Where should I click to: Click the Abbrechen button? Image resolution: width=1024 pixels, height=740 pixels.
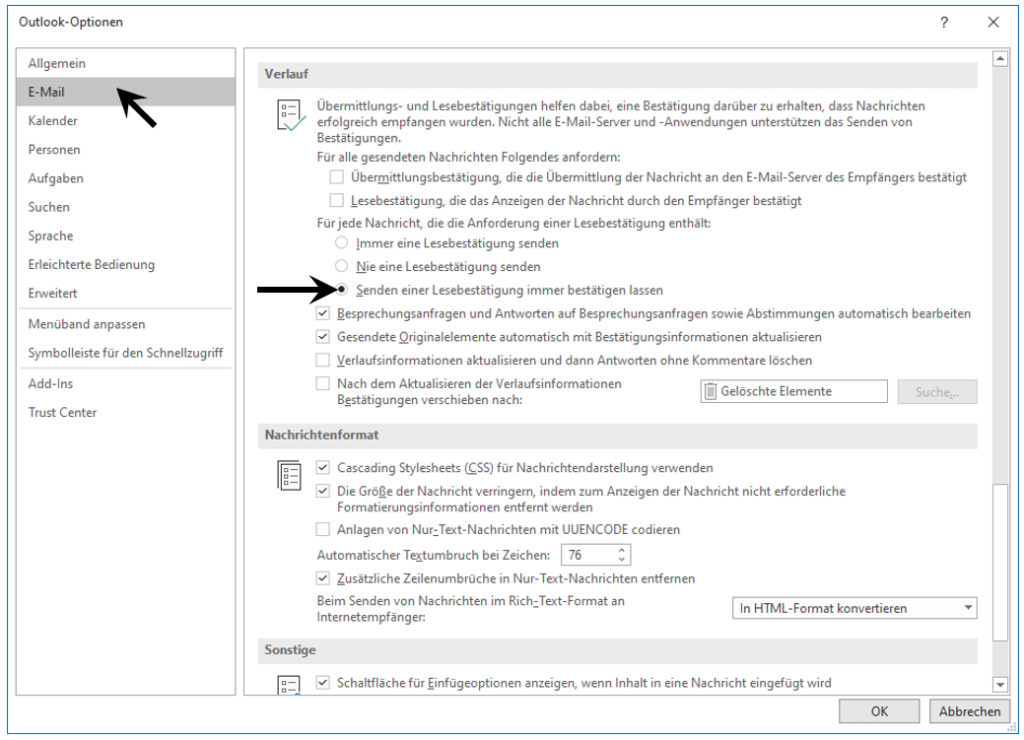[x=969, y=711]
